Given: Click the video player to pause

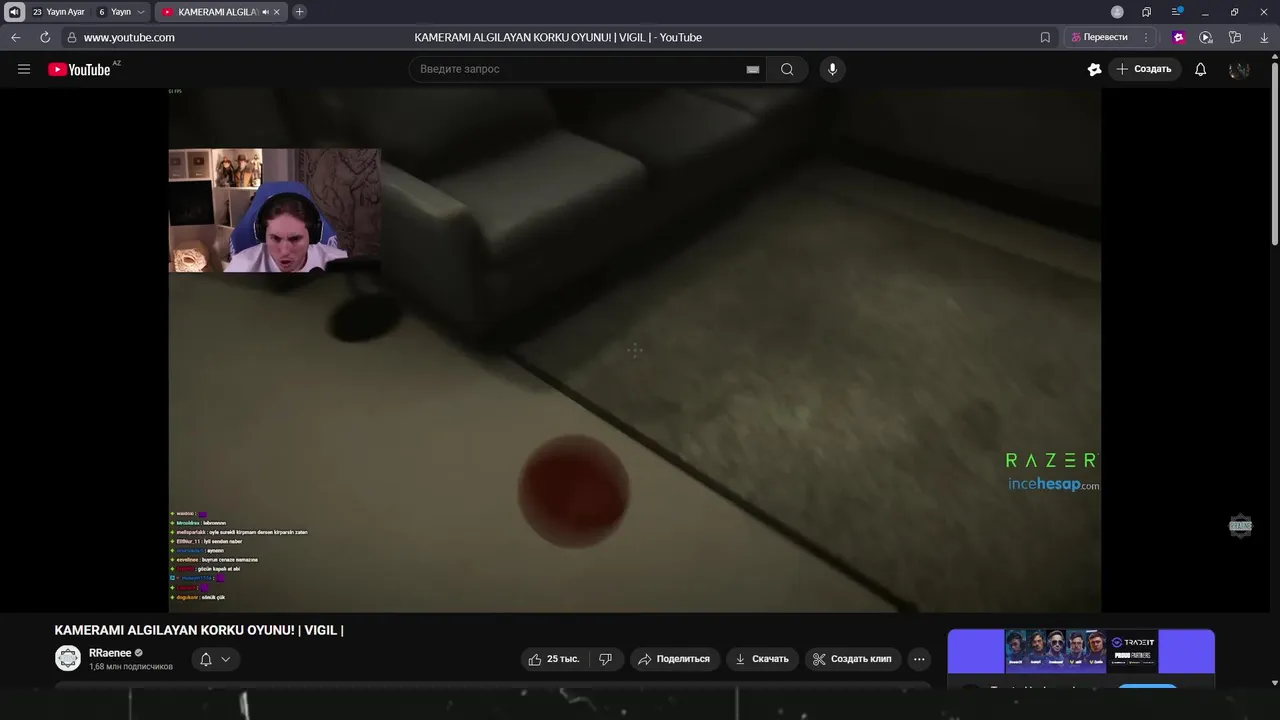Looking at the screenshot, I should point(635,350).
